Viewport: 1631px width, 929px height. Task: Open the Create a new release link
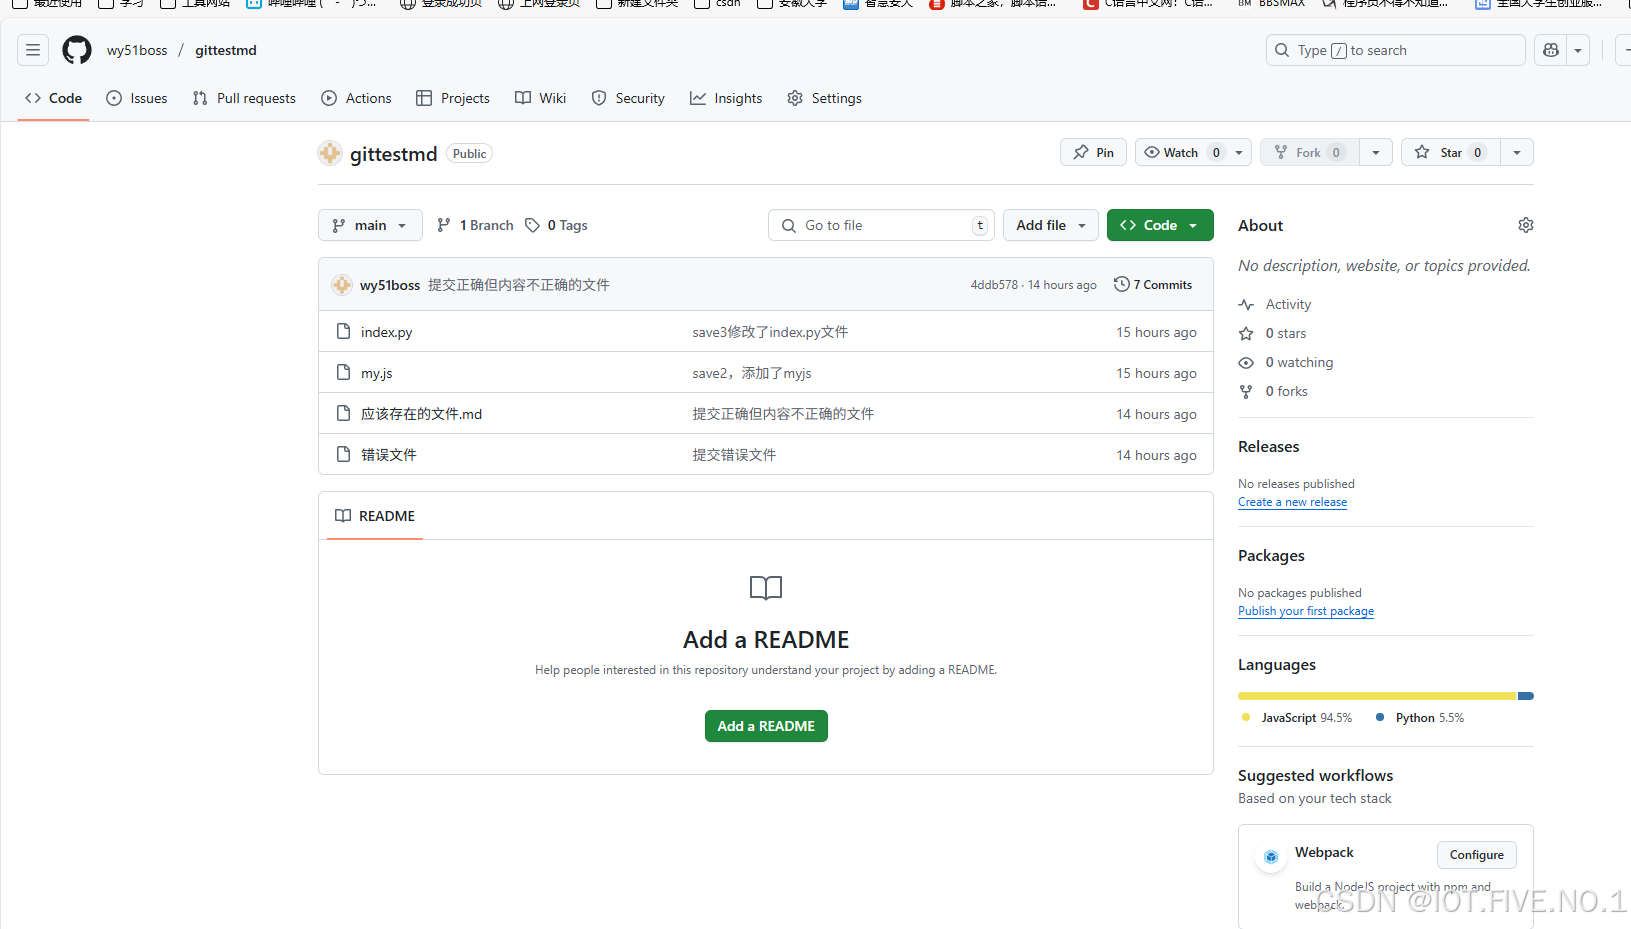pyautogui.click(x=1292, y=501)
